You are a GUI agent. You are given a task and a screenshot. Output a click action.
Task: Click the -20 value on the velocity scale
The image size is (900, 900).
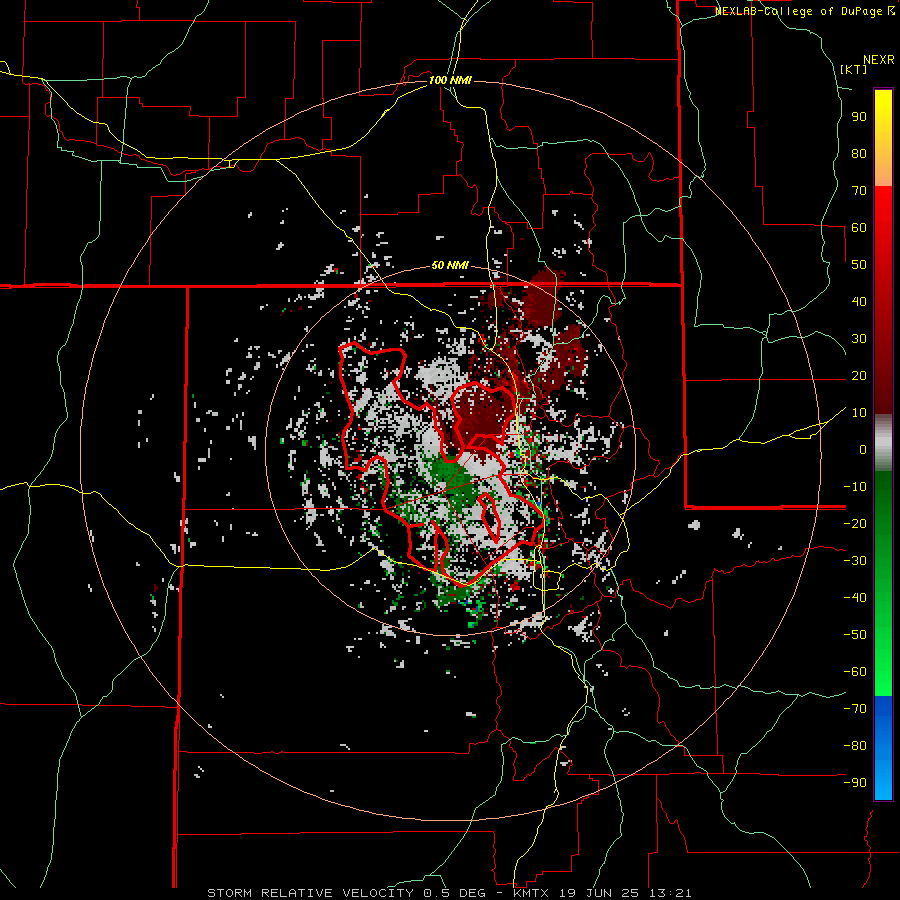coord(855,523)
